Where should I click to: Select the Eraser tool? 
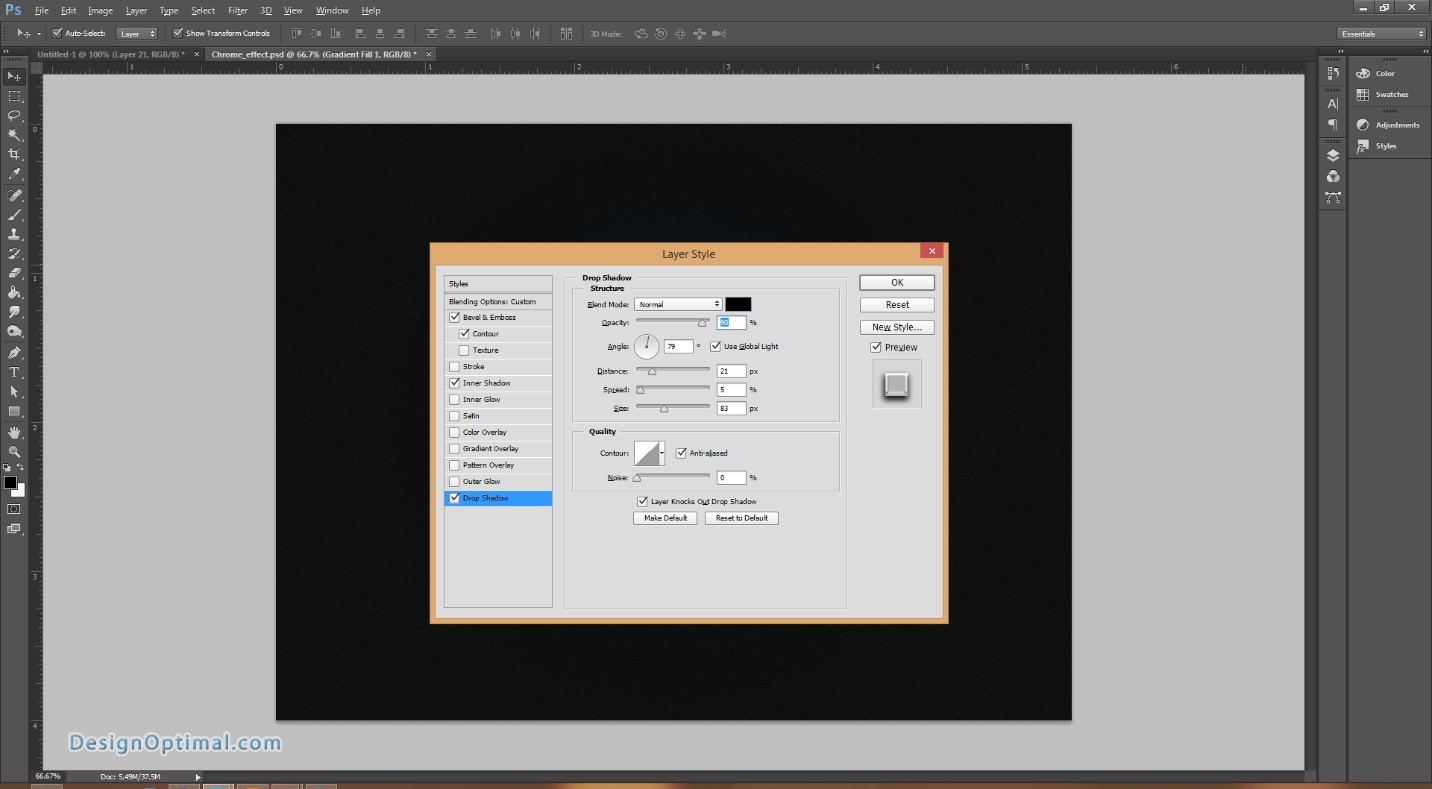coord(14,273)
